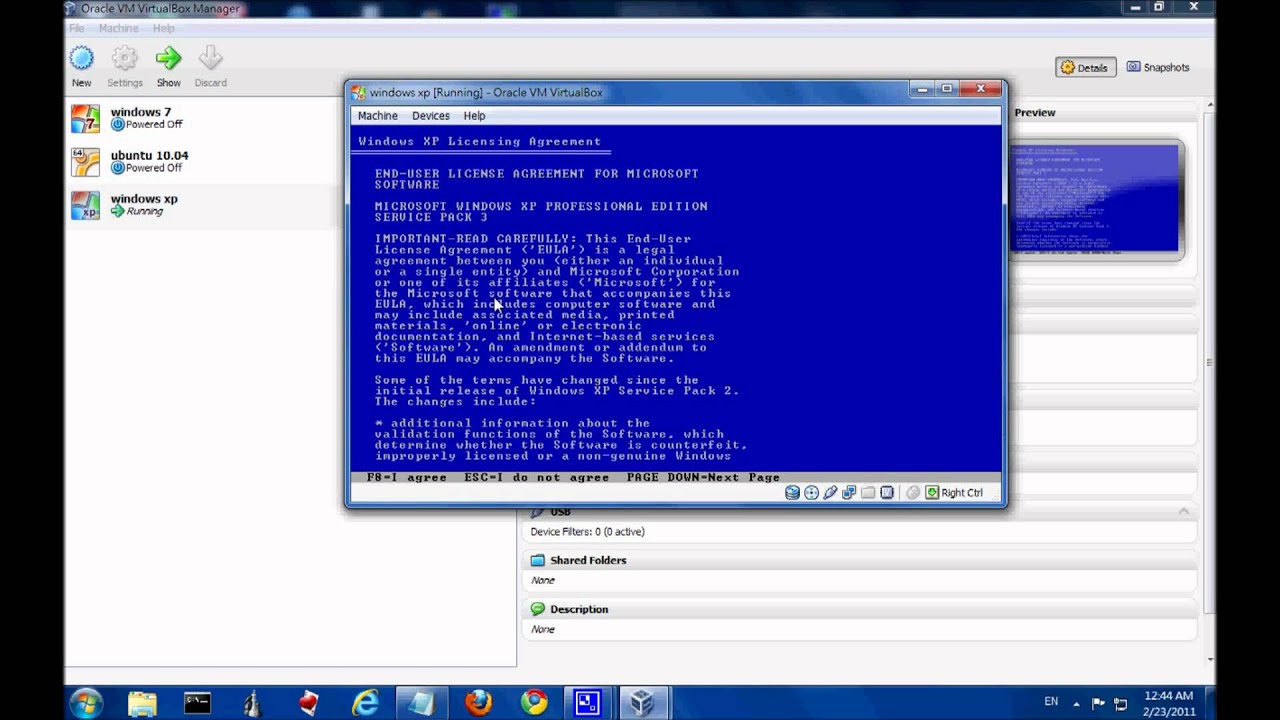This screenshot has height=720, width=1280.
Task: Click the virtualization chip status icon
Action: pyautogui.click(x=887, y=492)
